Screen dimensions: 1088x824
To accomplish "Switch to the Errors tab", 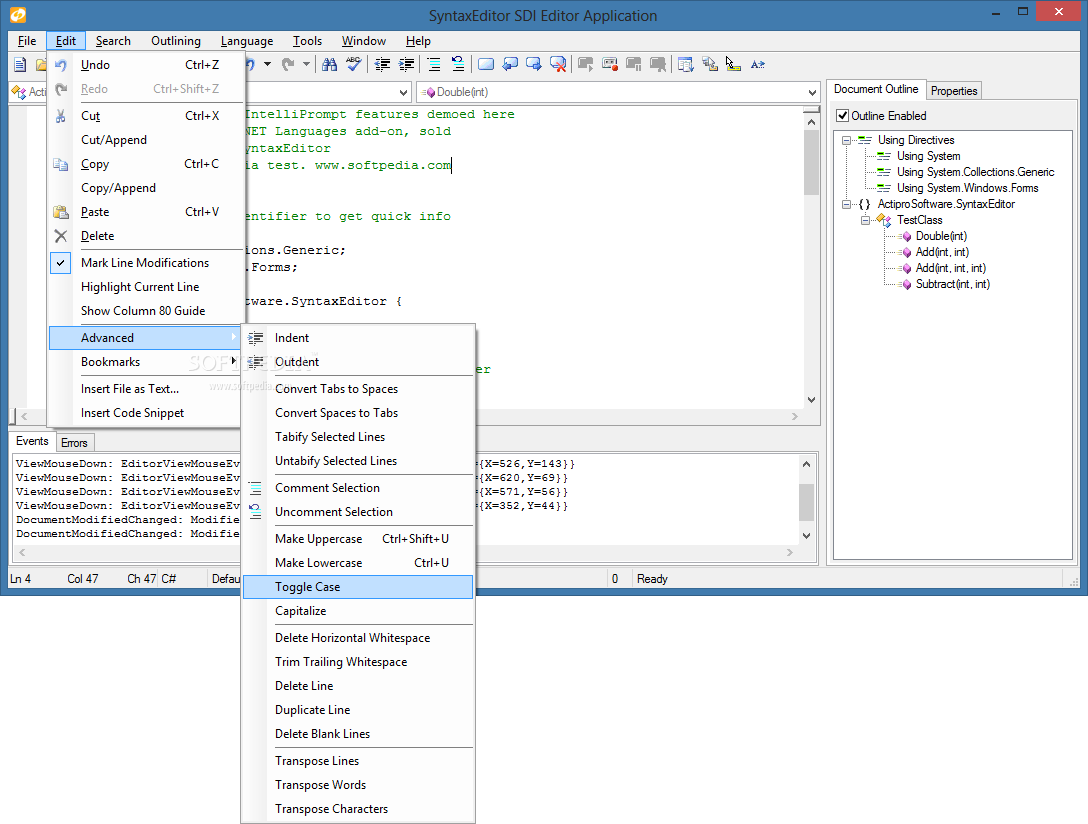I will tap(74, 443).
